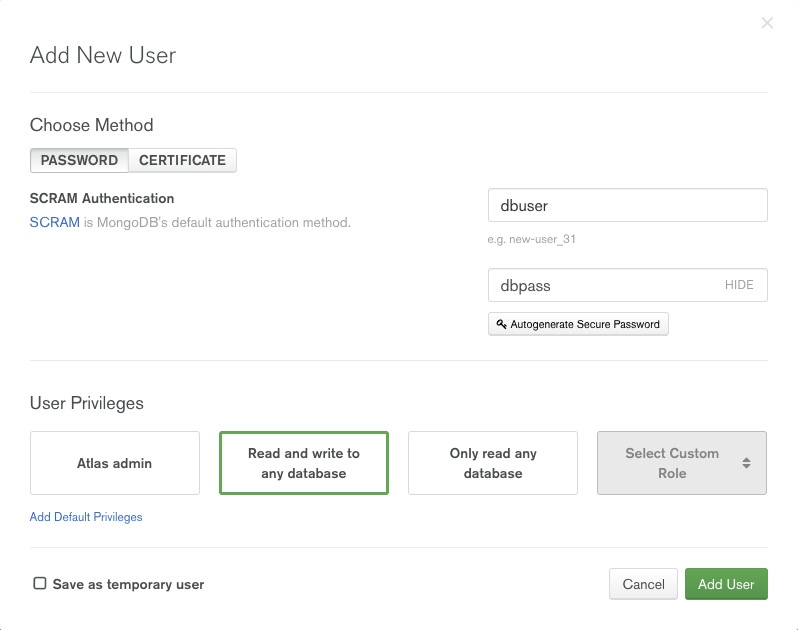Switch to the CERTIFICATE method tab

(x=182, y=160)
